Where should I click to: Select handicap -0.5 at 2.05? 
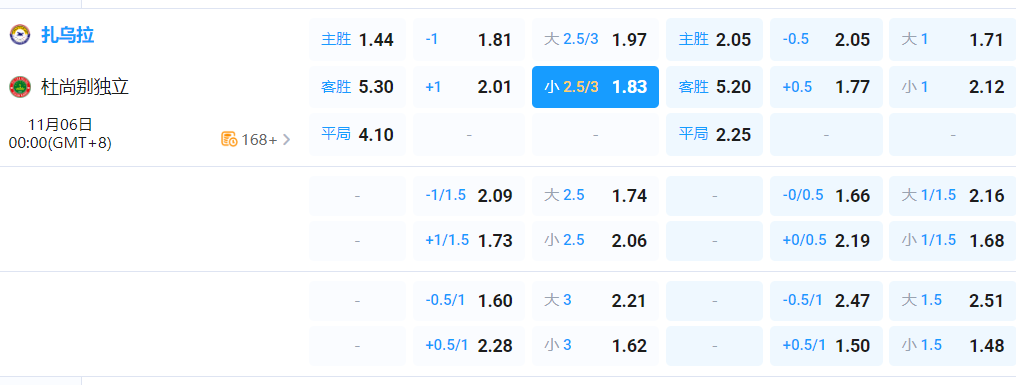(826, 40)
